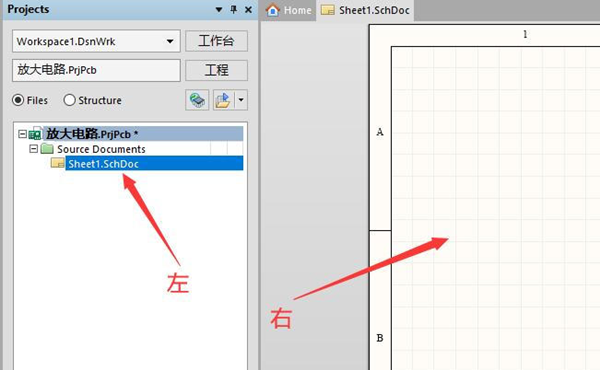
Task: Click the 放大电路.PrjPcb project field
Action: pyautogui.click(x=96, y=70)
